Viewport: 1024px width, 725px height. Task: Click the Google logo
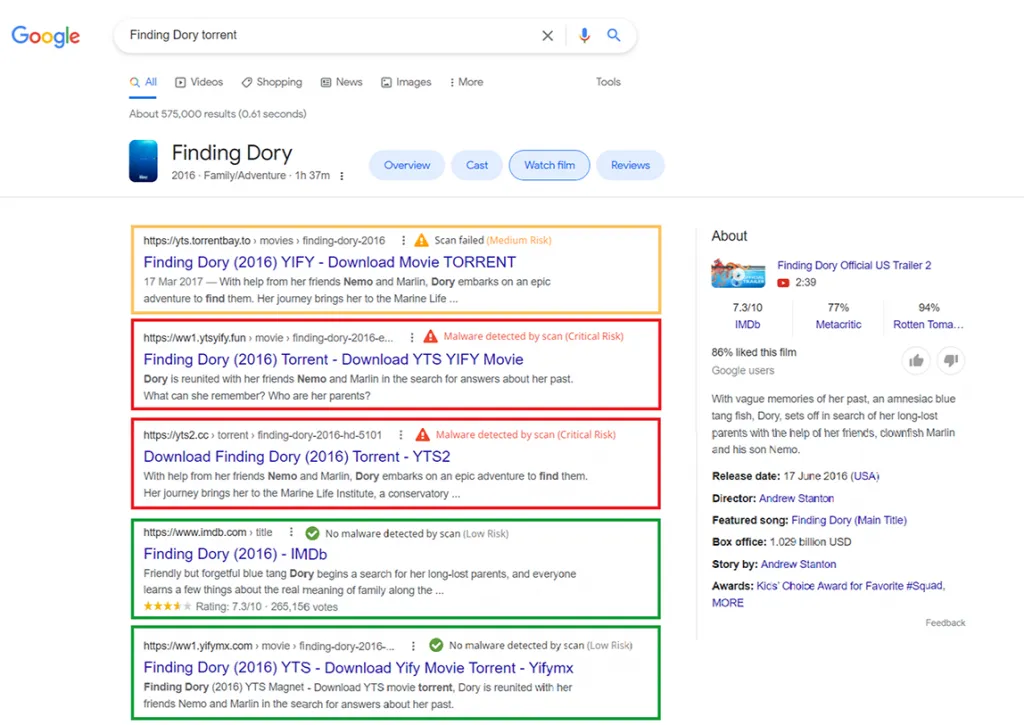(x=46, y=36)
